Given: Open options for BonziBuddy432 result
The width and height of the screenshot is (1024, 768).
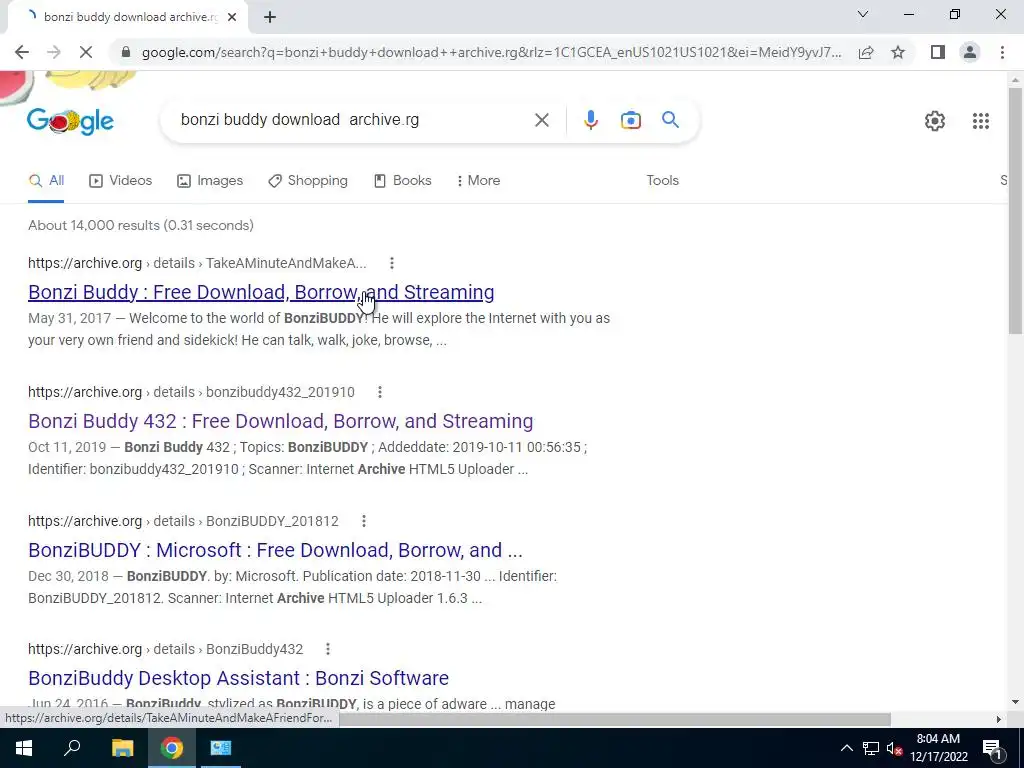Looking at the screenshot, I should [328, 649].
